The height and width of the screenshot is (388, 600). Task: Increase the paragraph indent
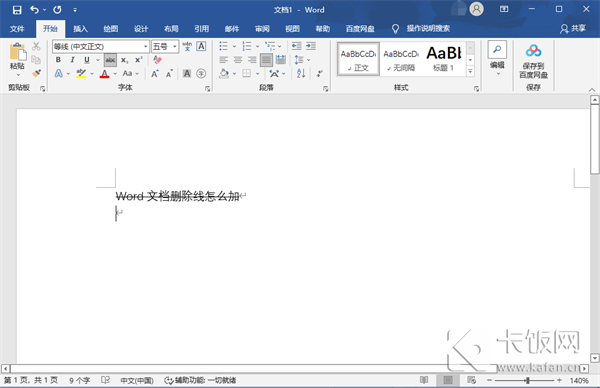pos(311,46)
